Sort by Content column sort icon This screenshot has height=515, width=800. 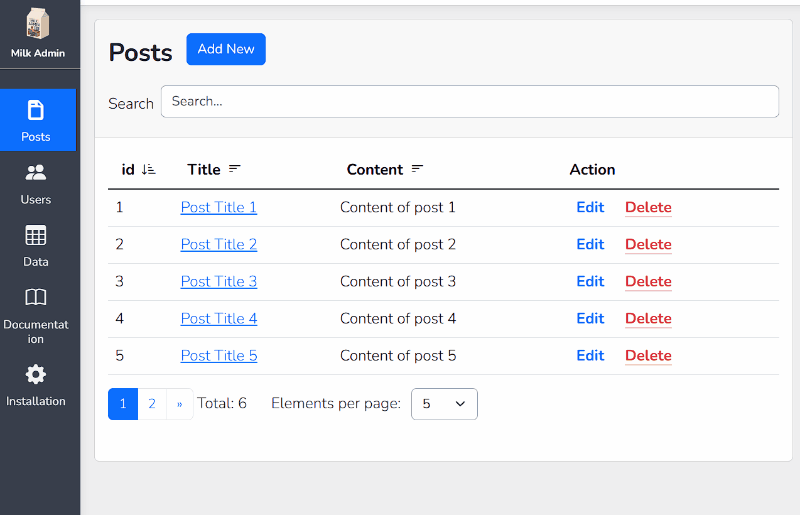pyautogui.click(x=417, y=170)
